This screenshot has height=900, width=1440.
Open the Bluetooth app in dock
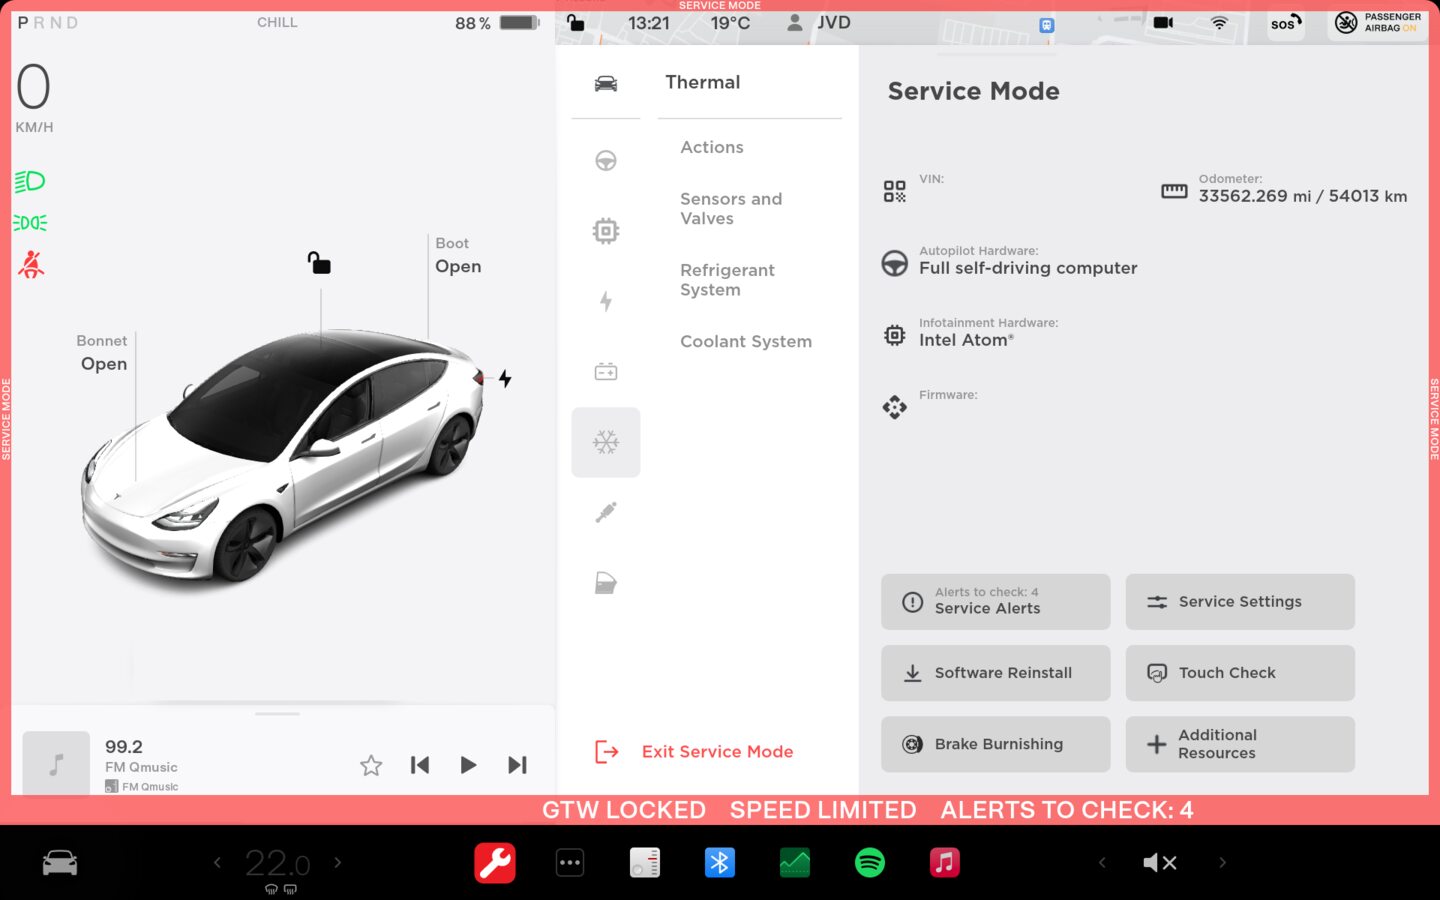pos(719,862)
